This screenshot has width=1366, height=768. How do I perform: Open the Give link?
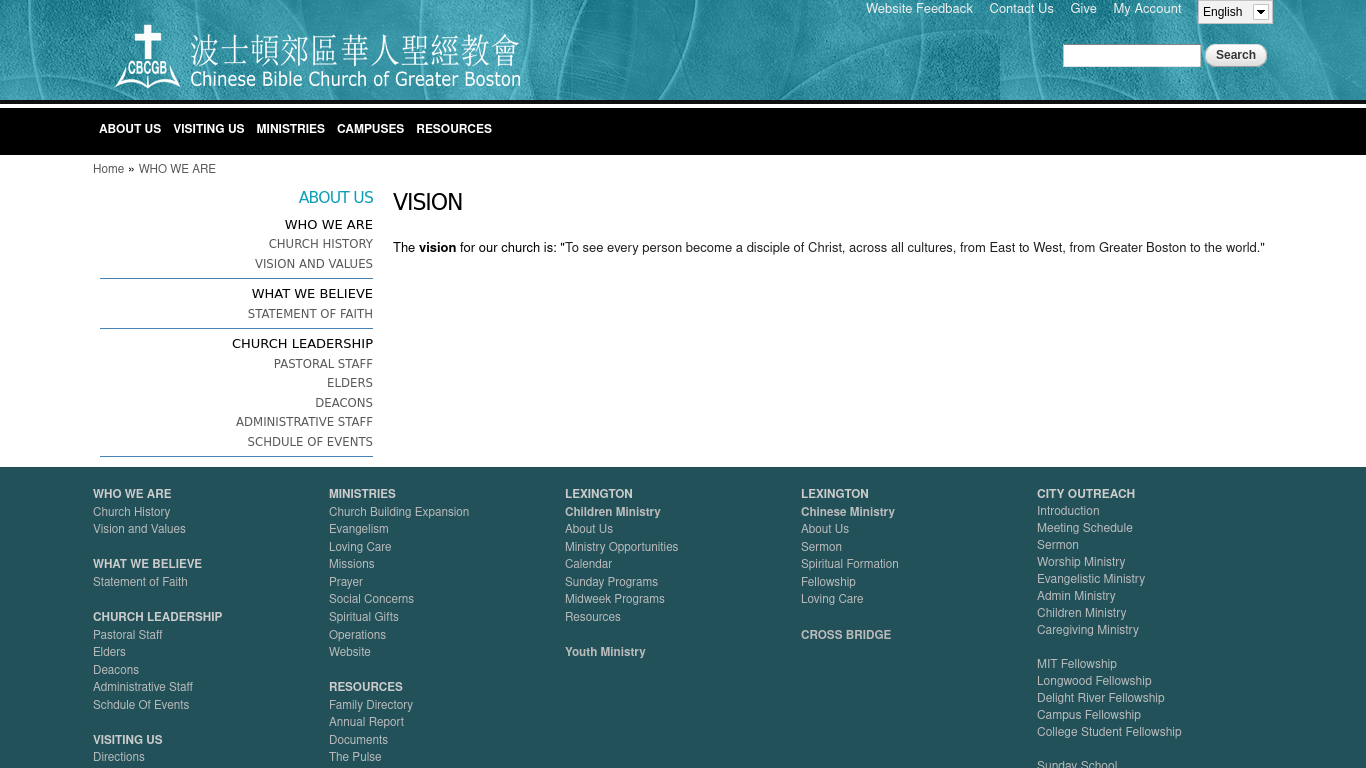point(1083,9)
